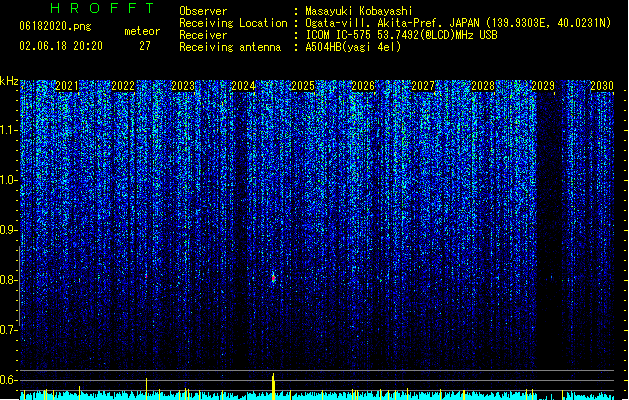This screenshot has height=400, width=629.
Task: Select the observer name Masayuki Kobayashi
Action: click(359, 11)
